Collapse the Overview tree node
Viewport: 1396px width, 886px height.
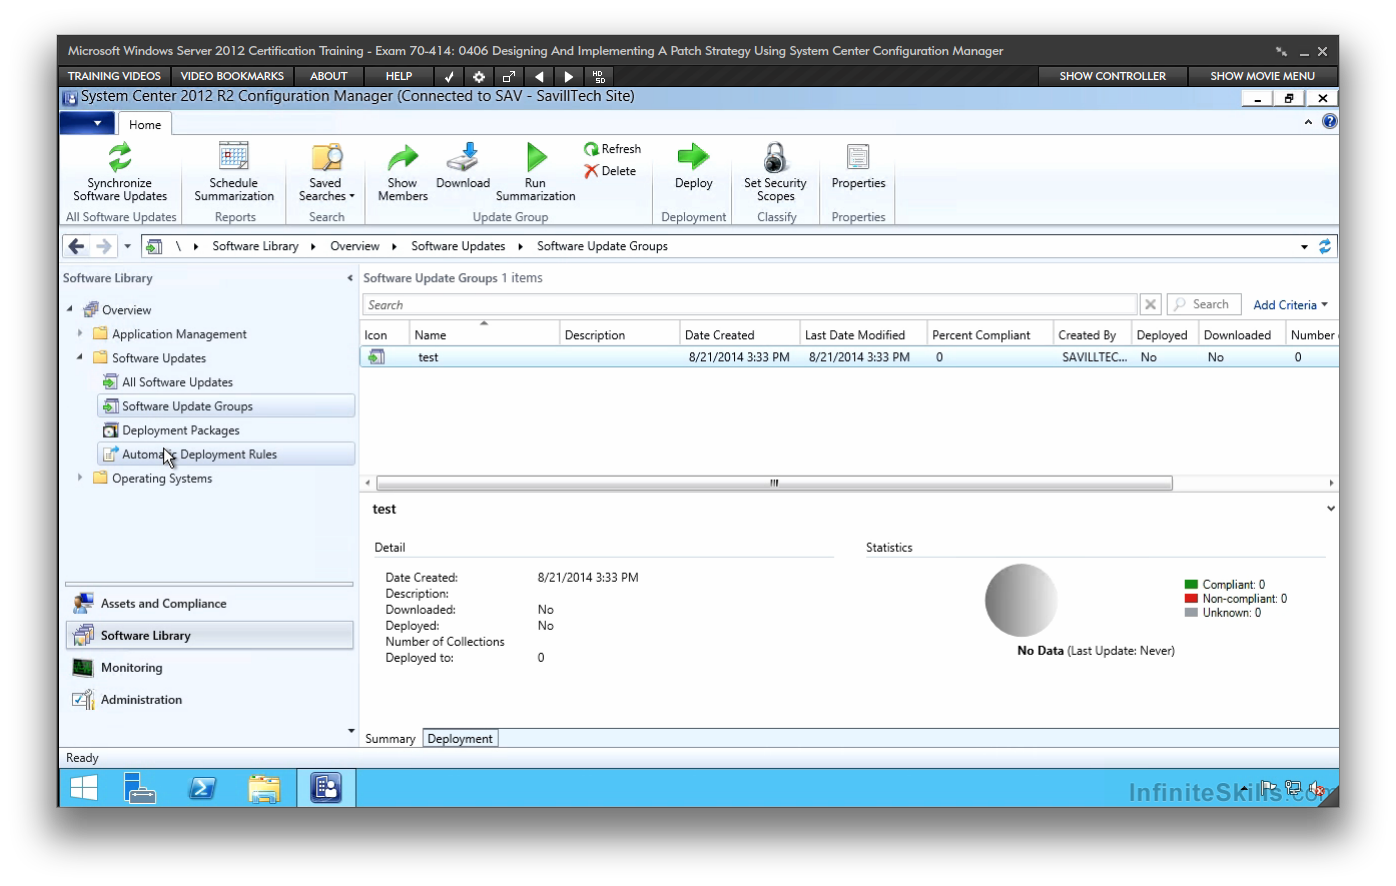(69, 310)
